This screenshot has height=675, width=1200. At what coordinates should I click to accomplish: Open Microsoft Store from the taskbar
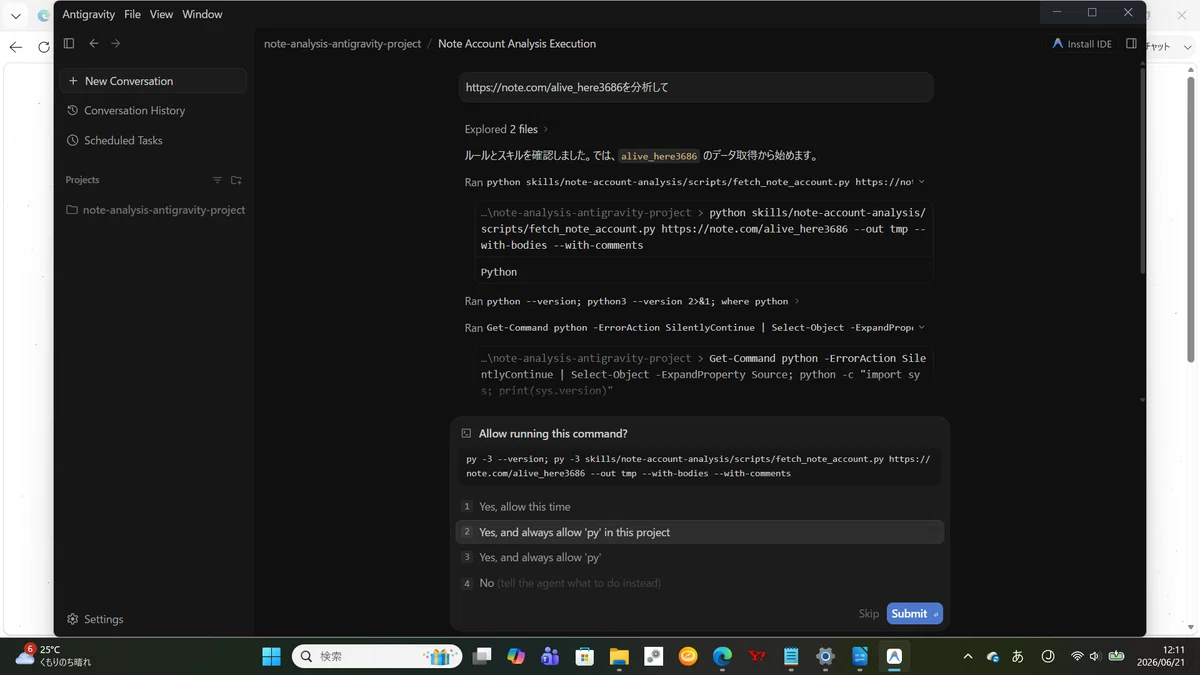pyautogui.click(x=585, y=656)
